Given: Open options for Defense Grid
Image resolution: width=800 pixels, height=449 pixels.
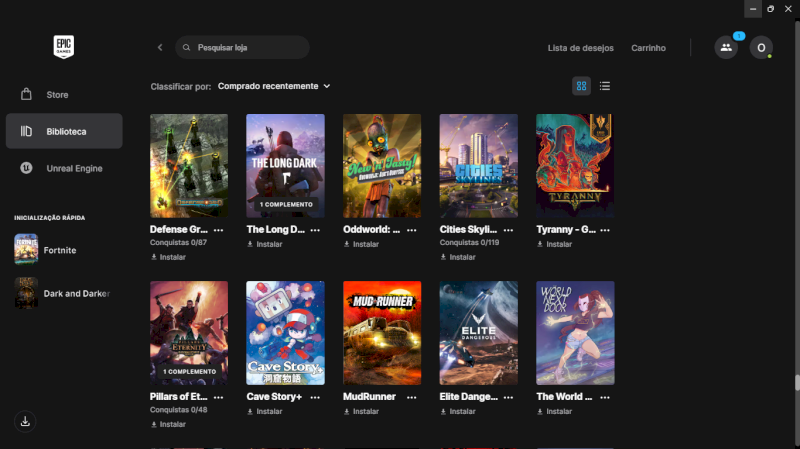Looking at the screenshot, I should 218,230.
